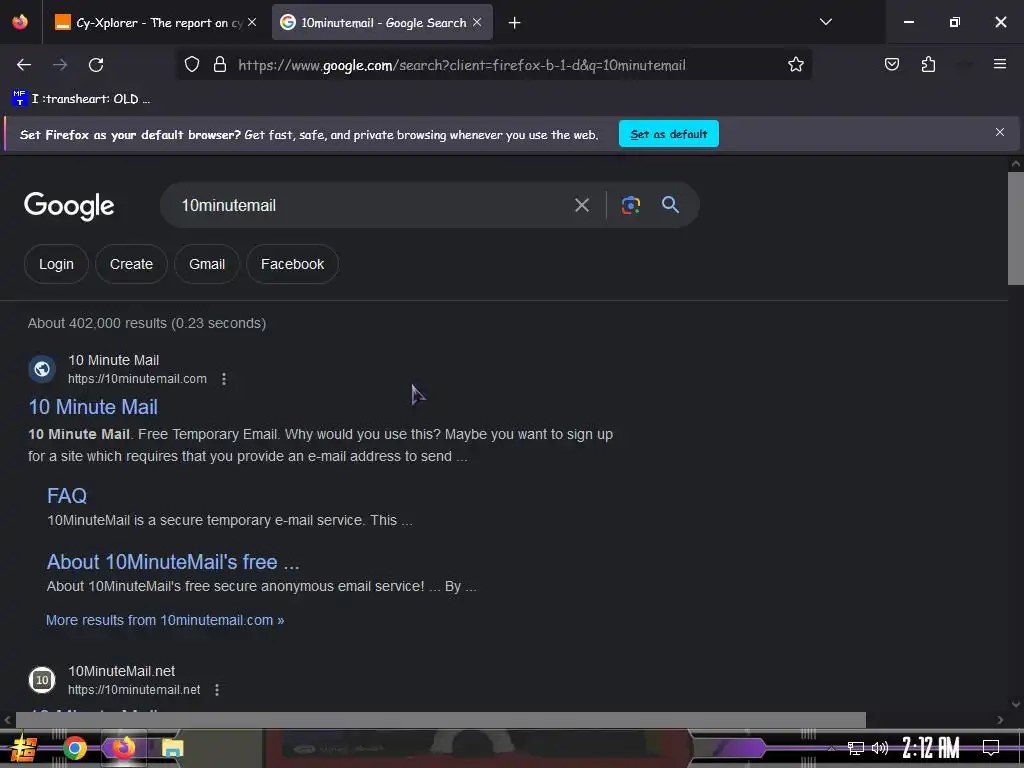Launch Google Chrome from the taskbar
The height and width of the screenshot is (768, 1024).
(x=74, y=748)
